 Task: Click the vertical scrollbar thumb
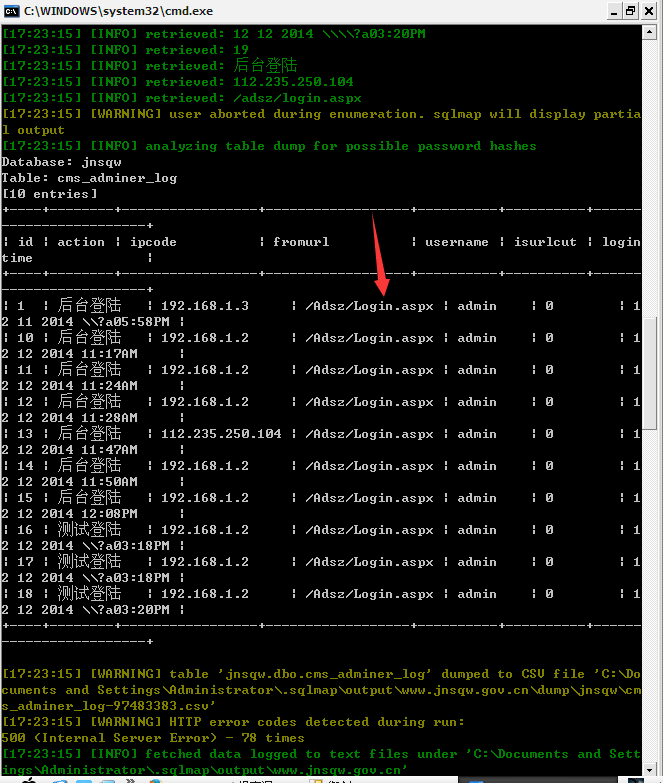pos(649,373)
